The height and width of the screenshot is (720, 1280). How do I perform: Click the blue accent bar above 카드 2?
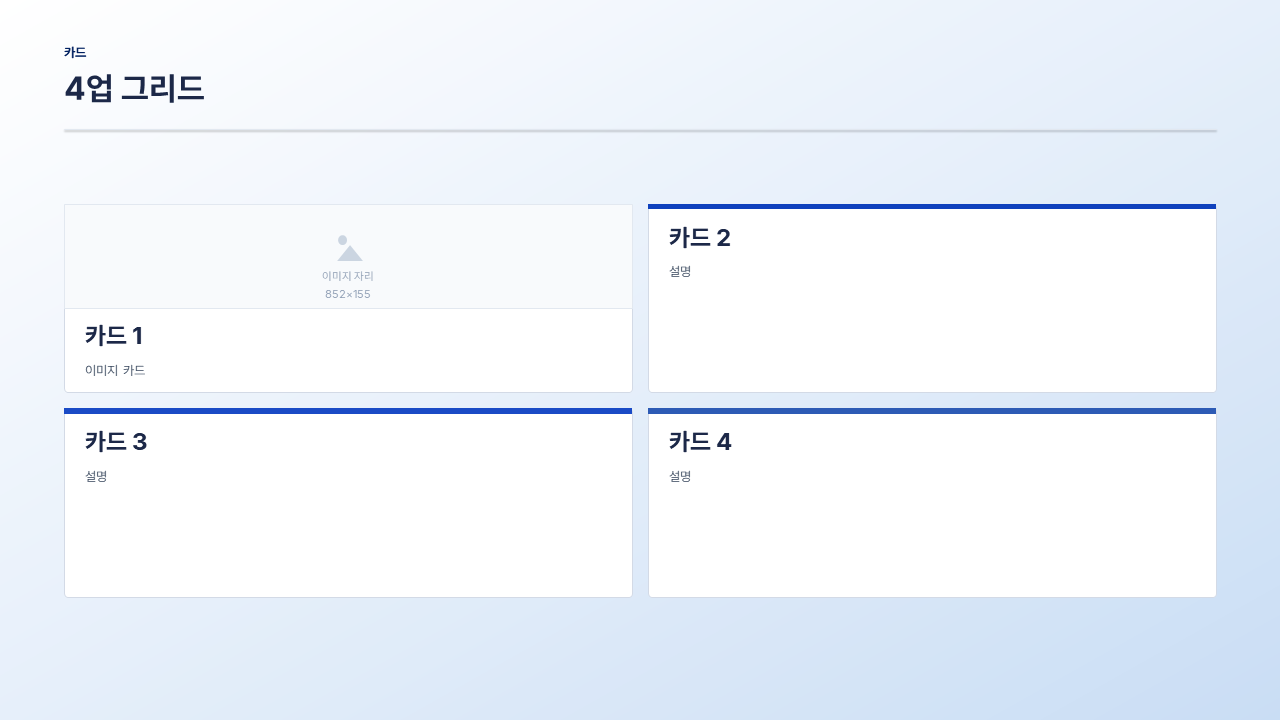tap(932, 206)
